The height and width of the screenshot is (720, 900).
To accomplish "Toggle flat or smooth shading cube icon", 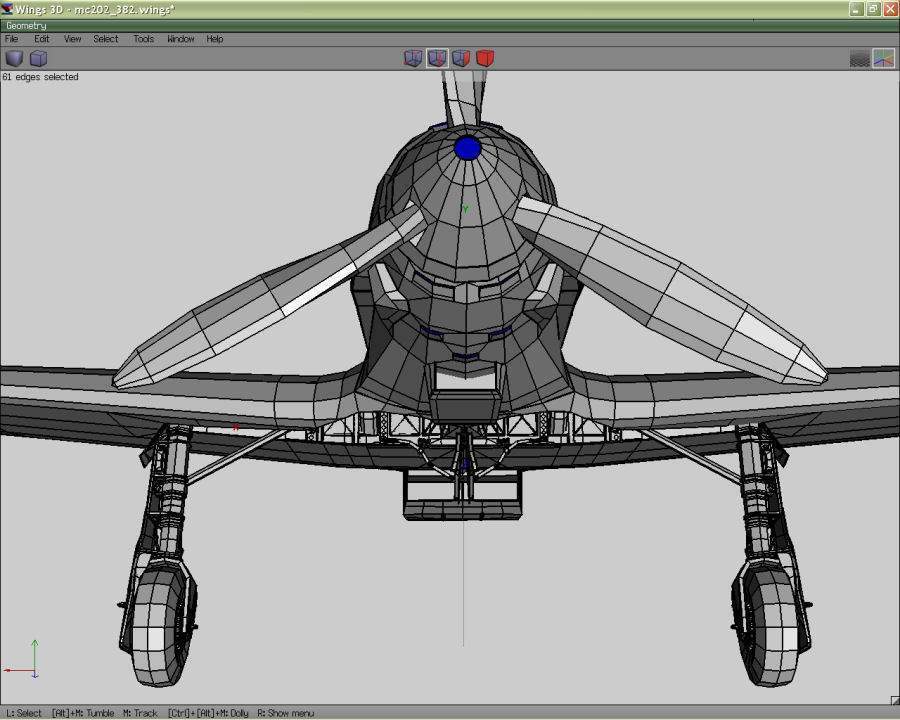I will click(x=14, y=58).
